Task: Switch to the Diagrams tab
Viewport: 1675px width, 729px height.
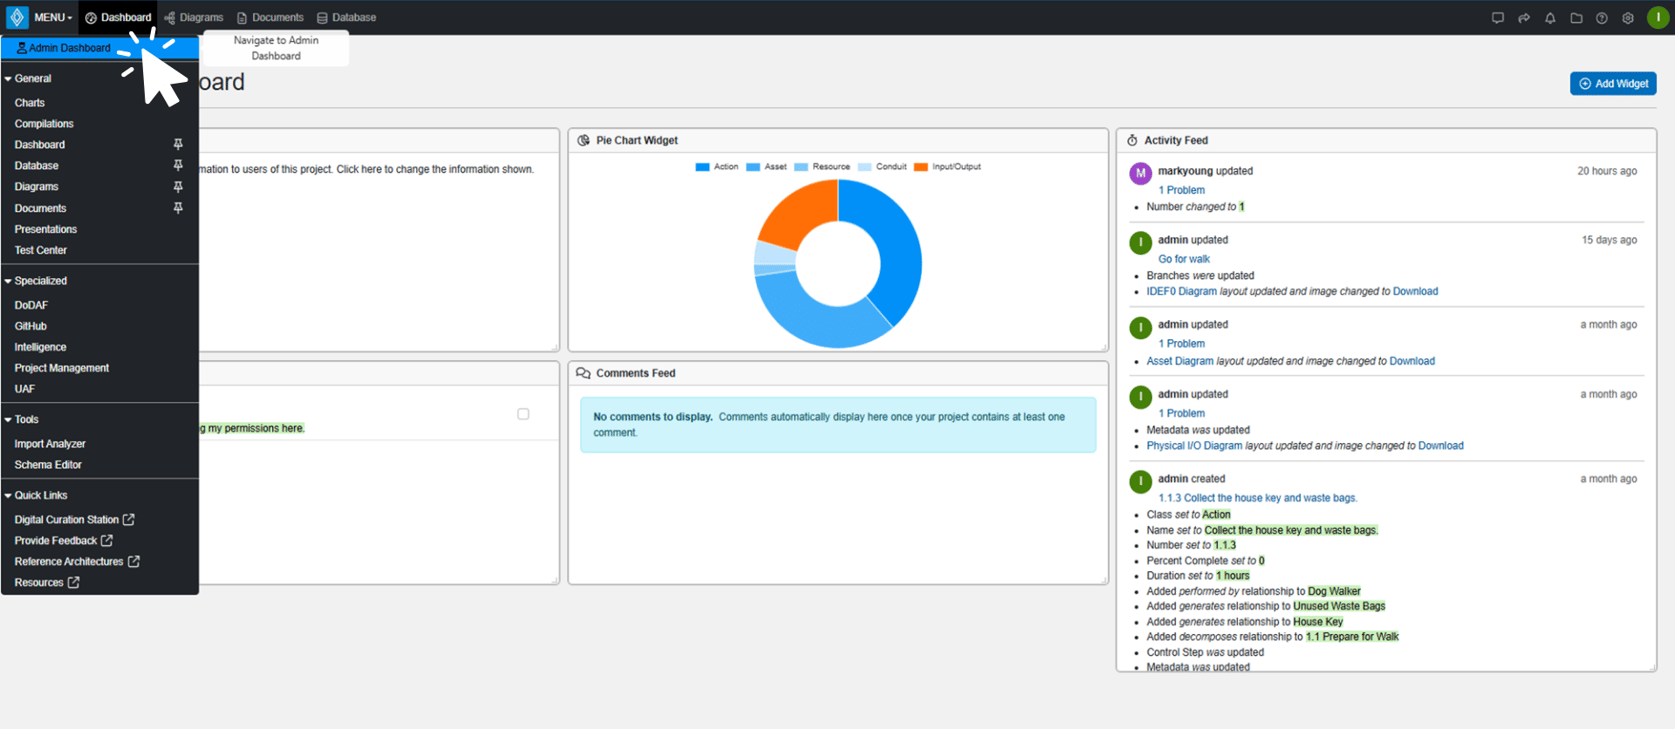Action: click(194, 18)
